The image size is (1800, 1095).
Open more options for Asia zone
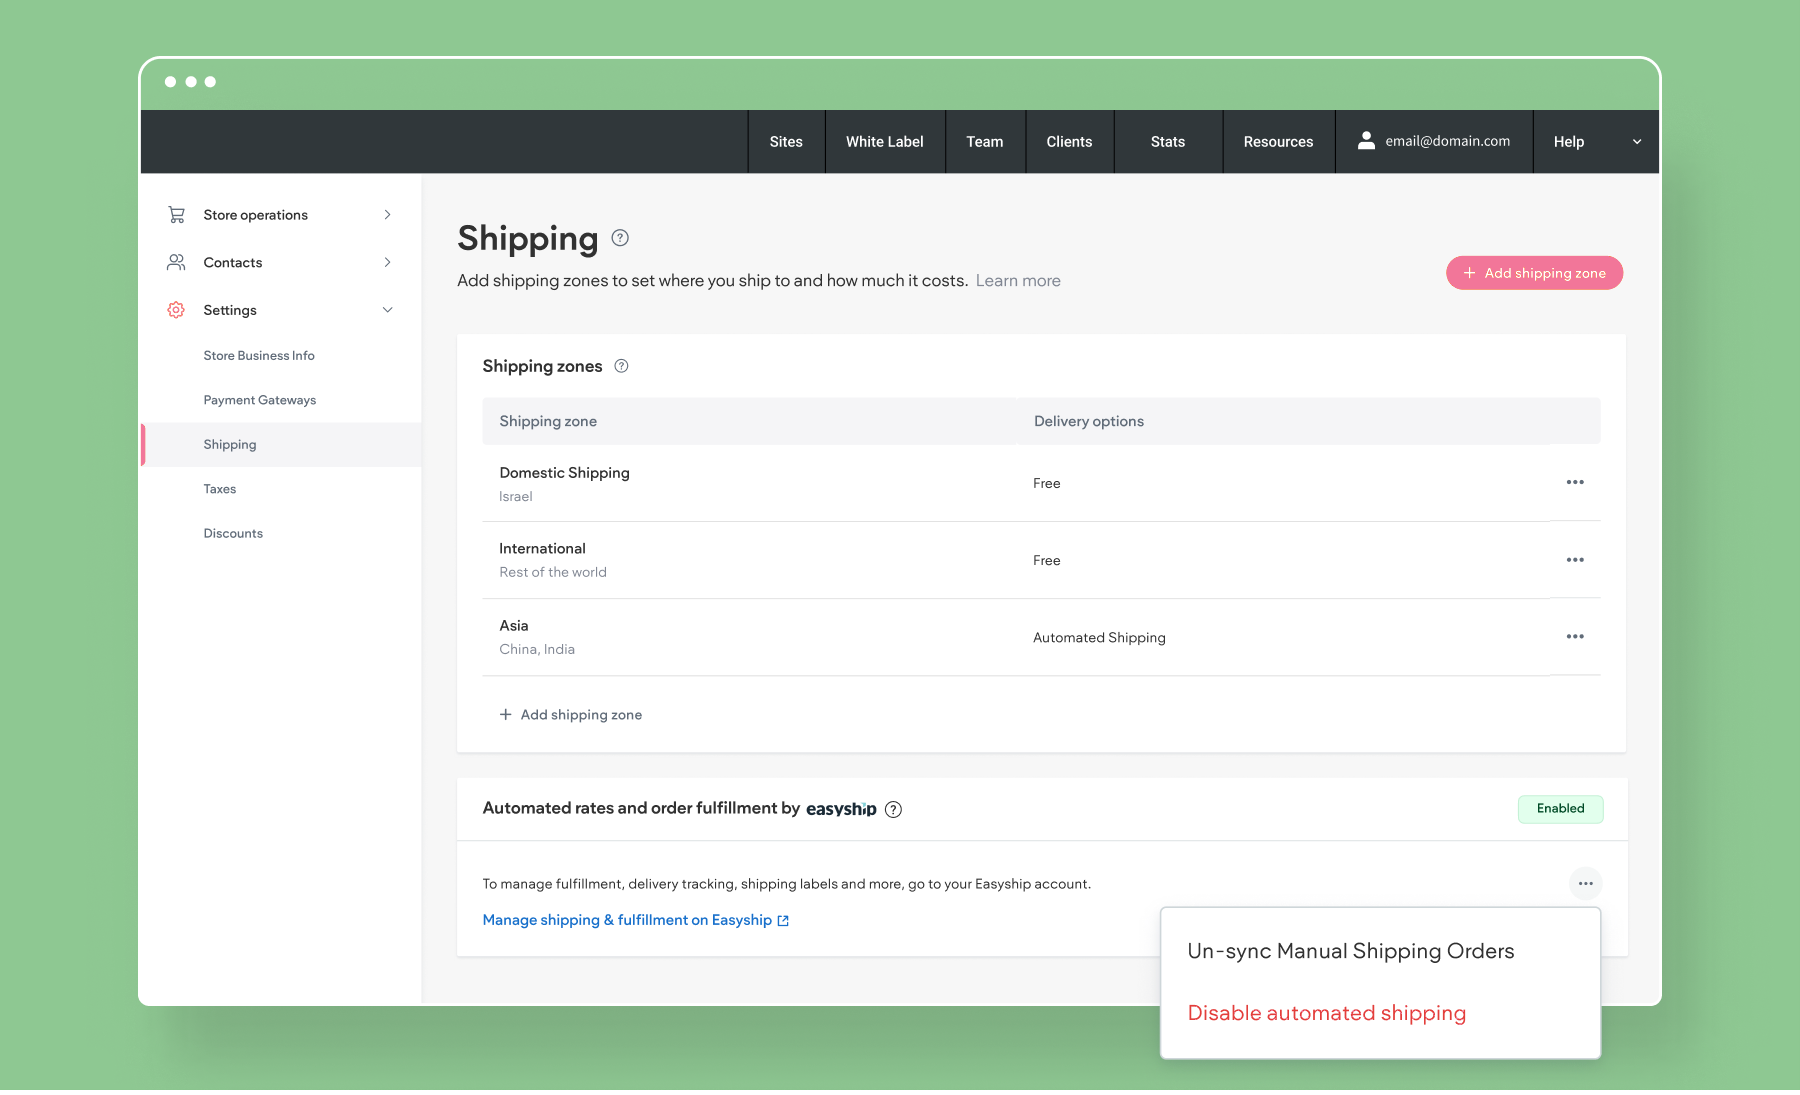click(x=1575, y=637)
